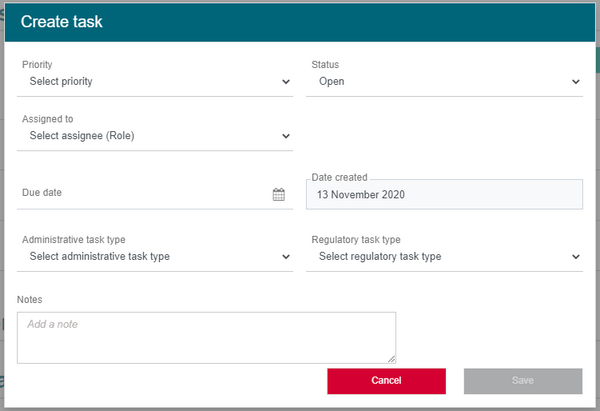The image size is (600, 411).
Task: Click the Notes box resize handle
Action: pos(391,358)
